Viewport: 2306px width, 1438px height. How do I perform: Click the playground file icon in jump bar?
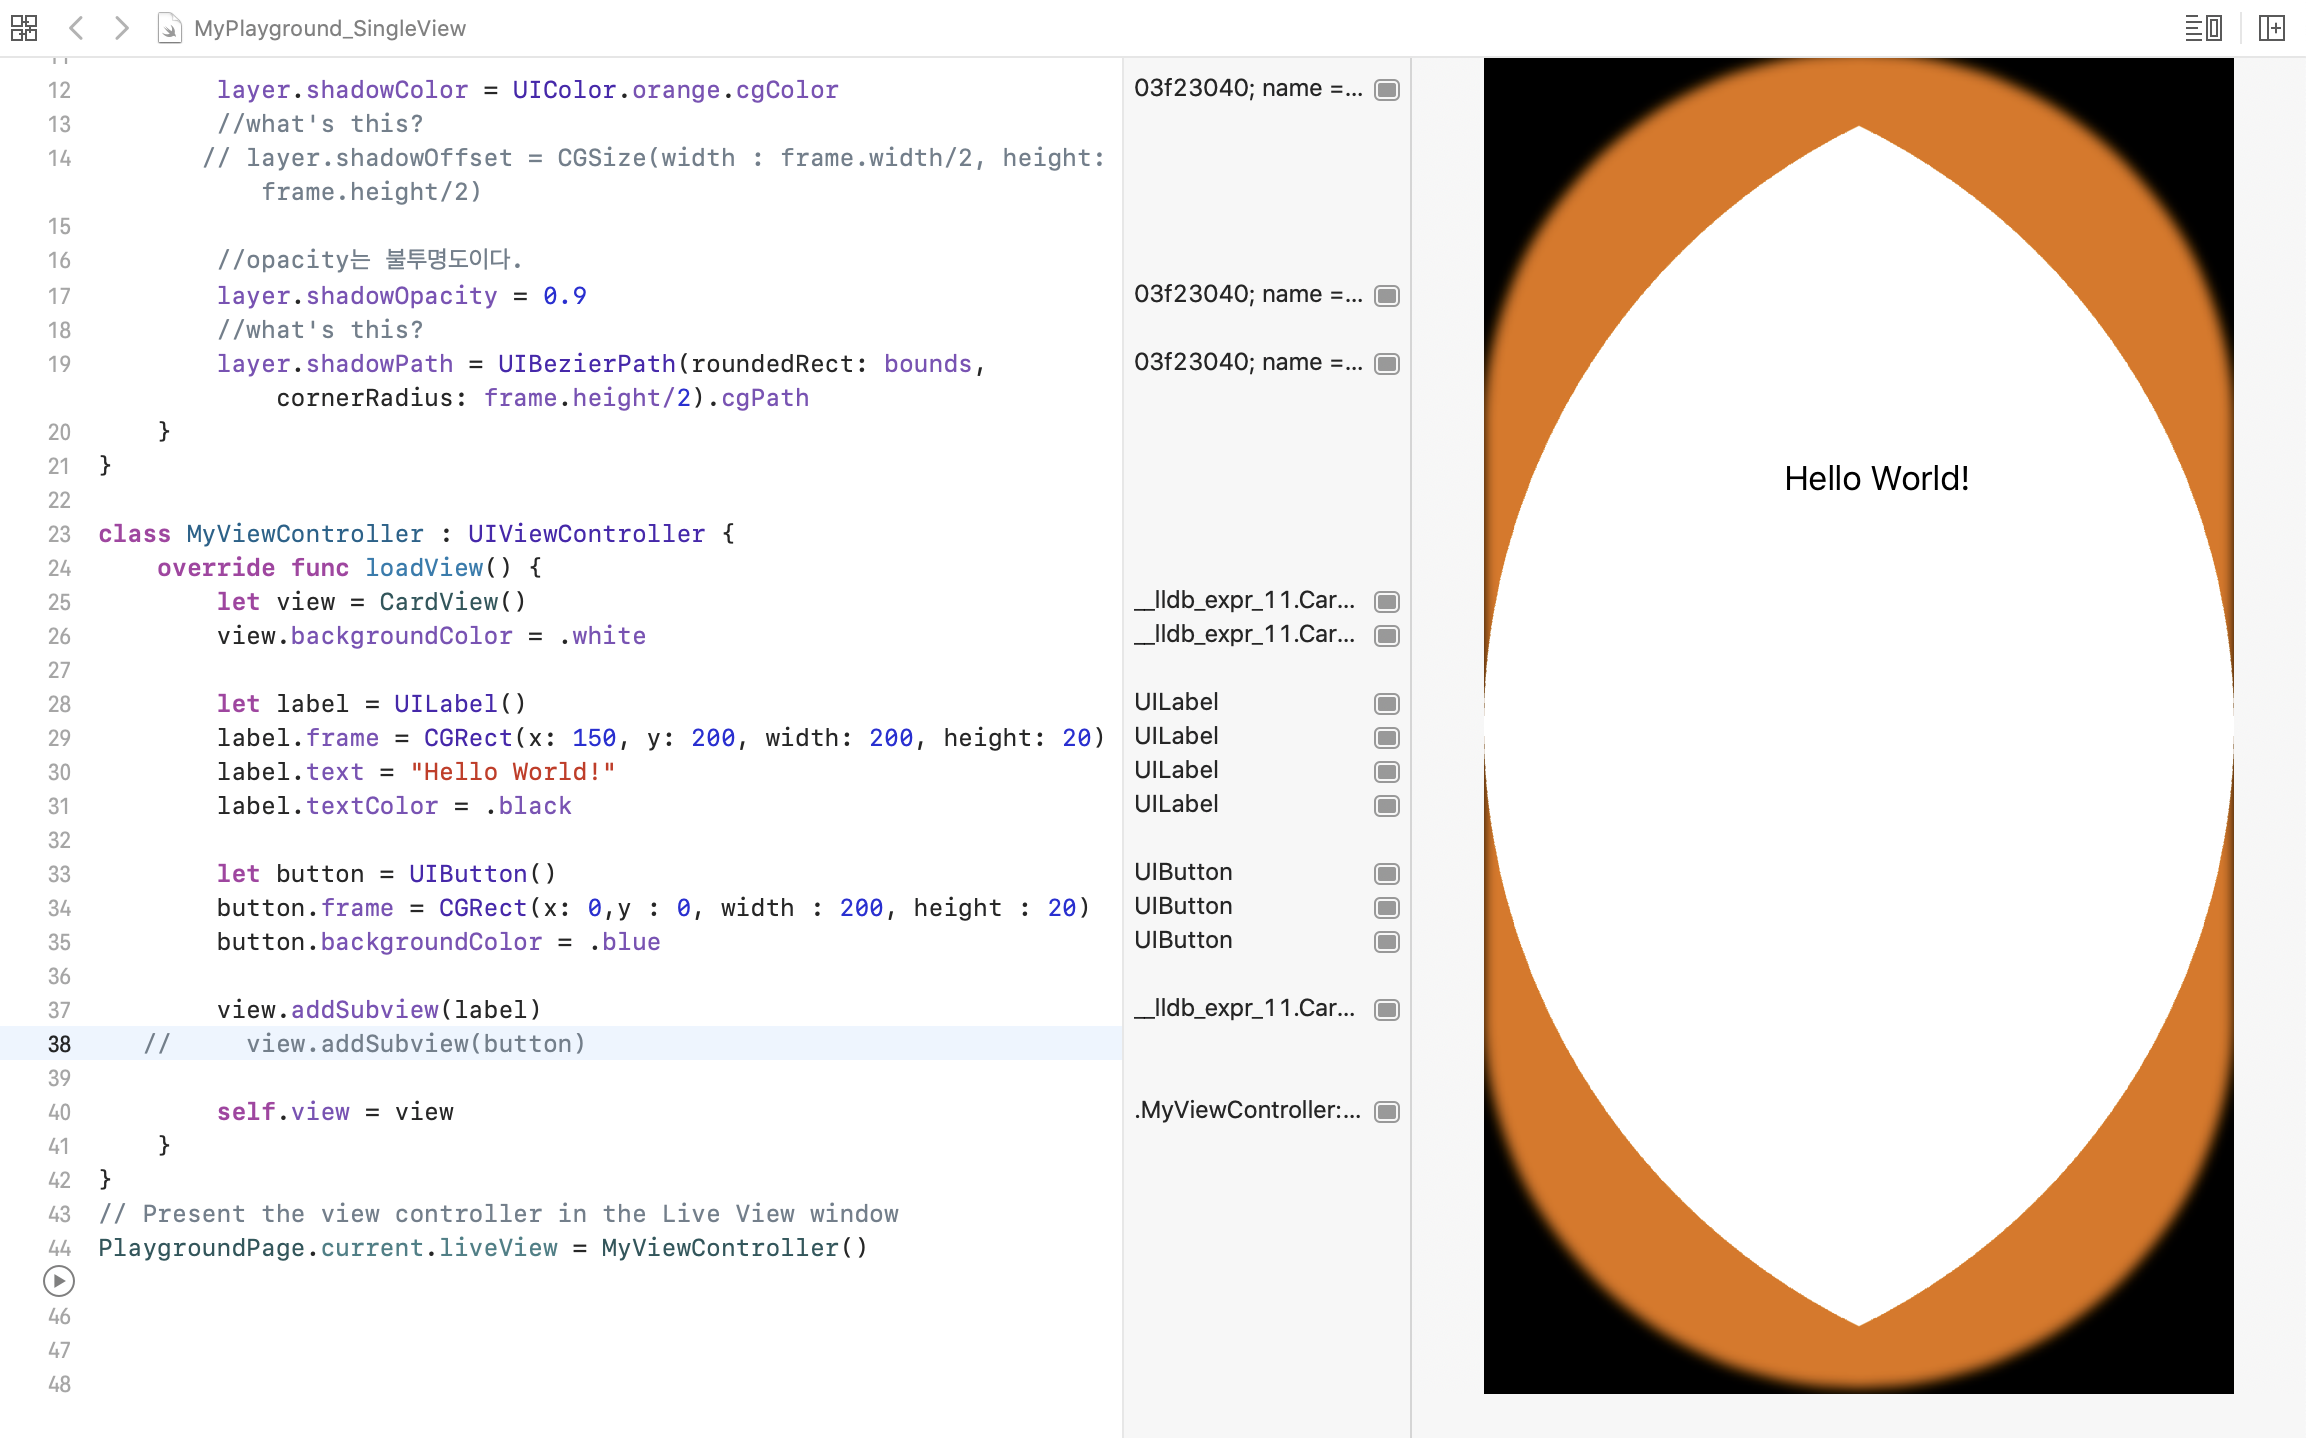[169, 28]
